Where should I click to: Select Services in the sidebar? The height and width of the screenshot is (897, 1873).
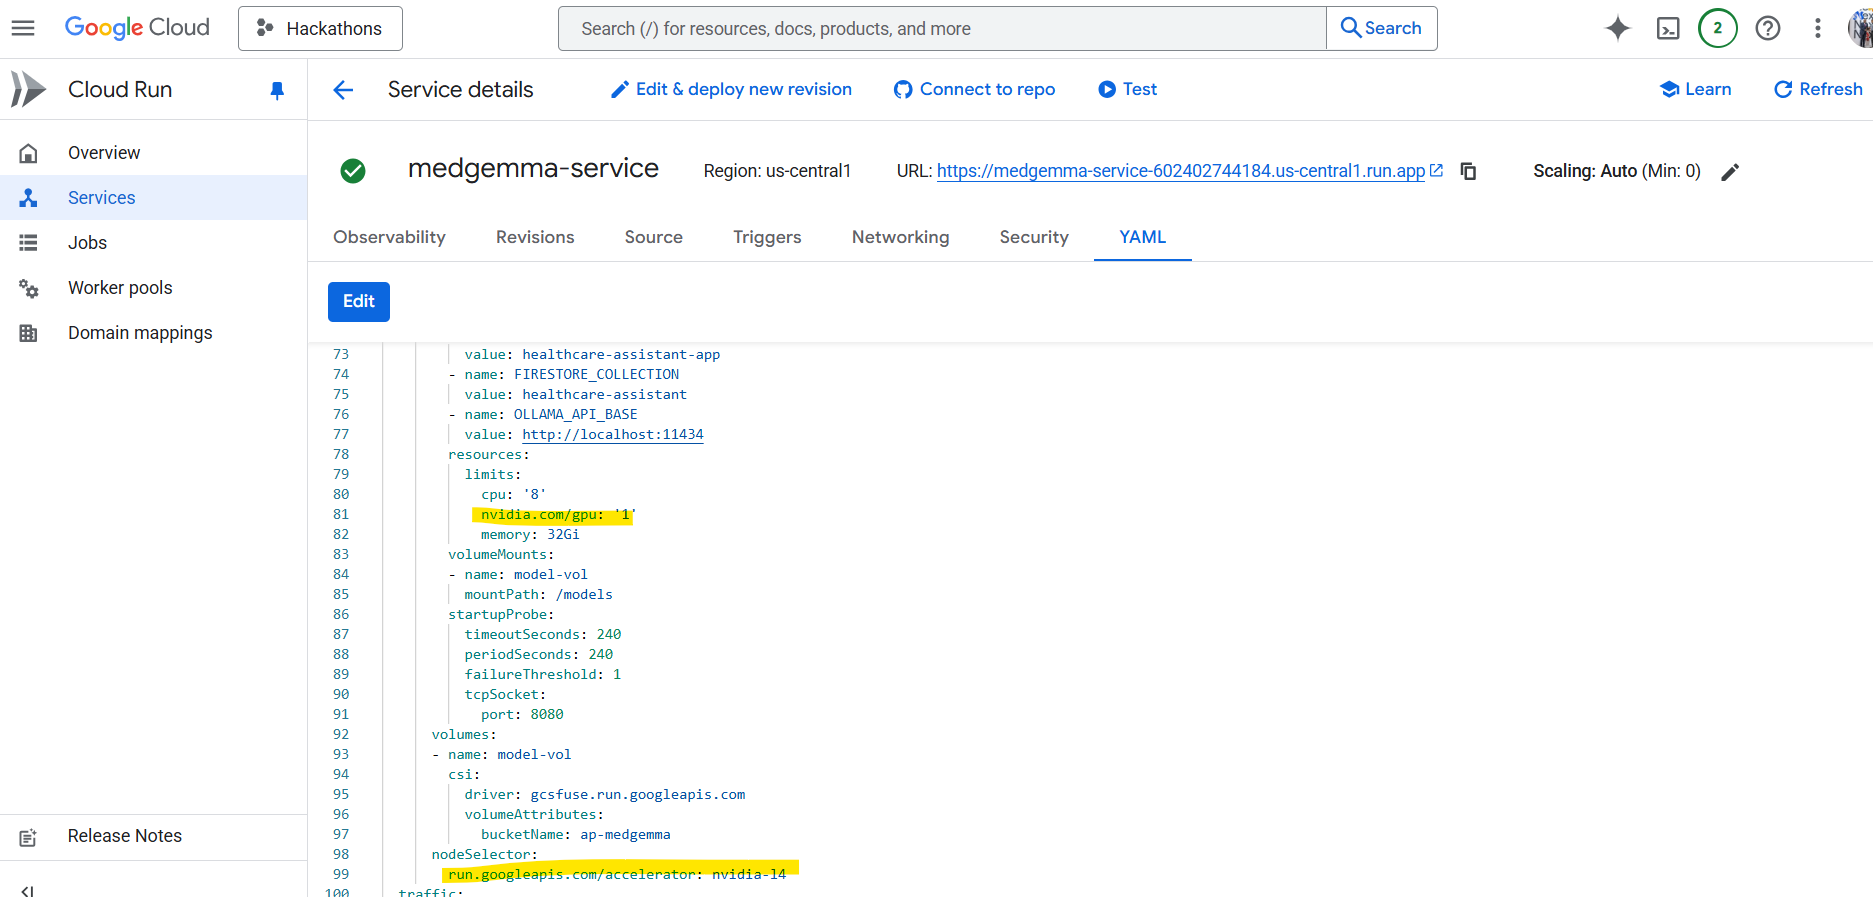click(x=153, y=198)
